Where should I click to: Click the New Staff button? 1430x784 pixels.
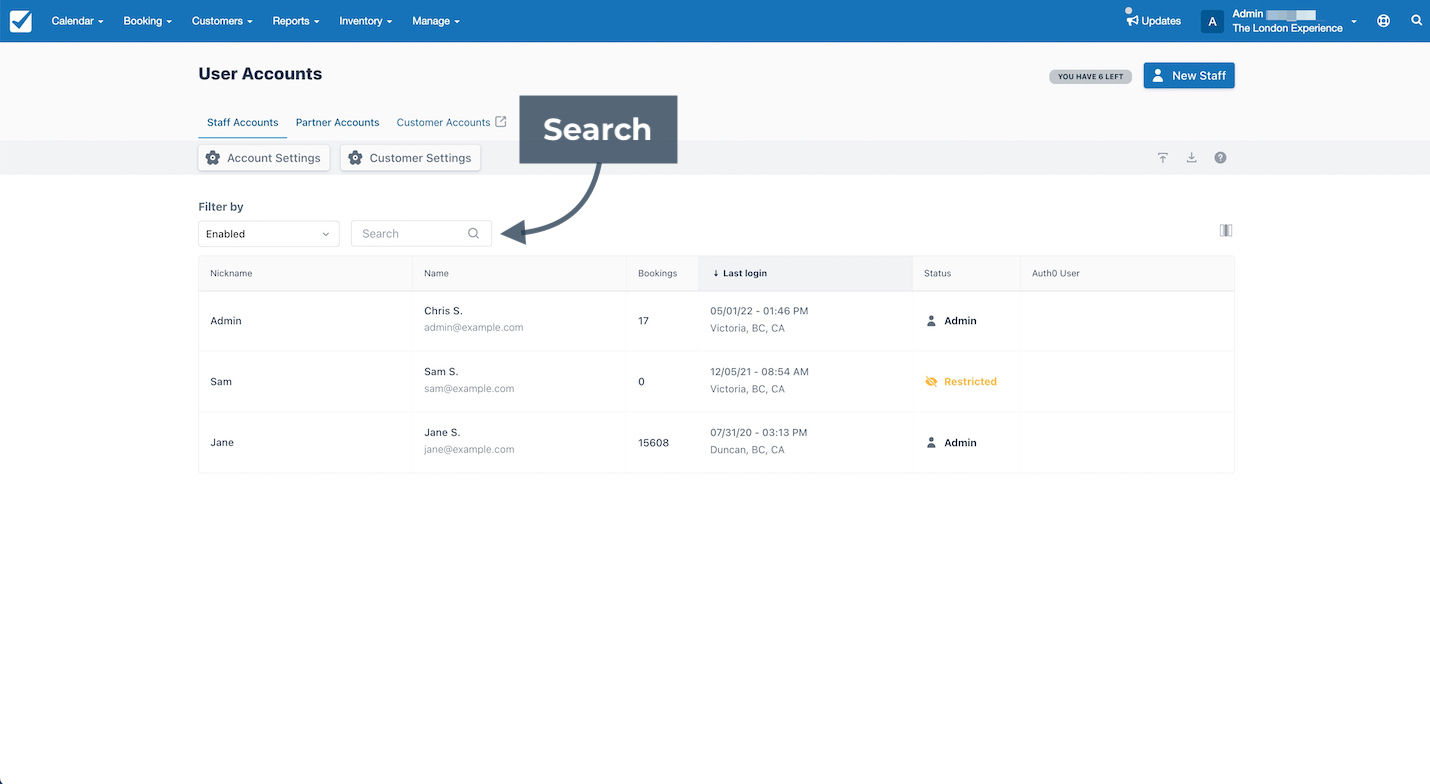point(1189,76)
